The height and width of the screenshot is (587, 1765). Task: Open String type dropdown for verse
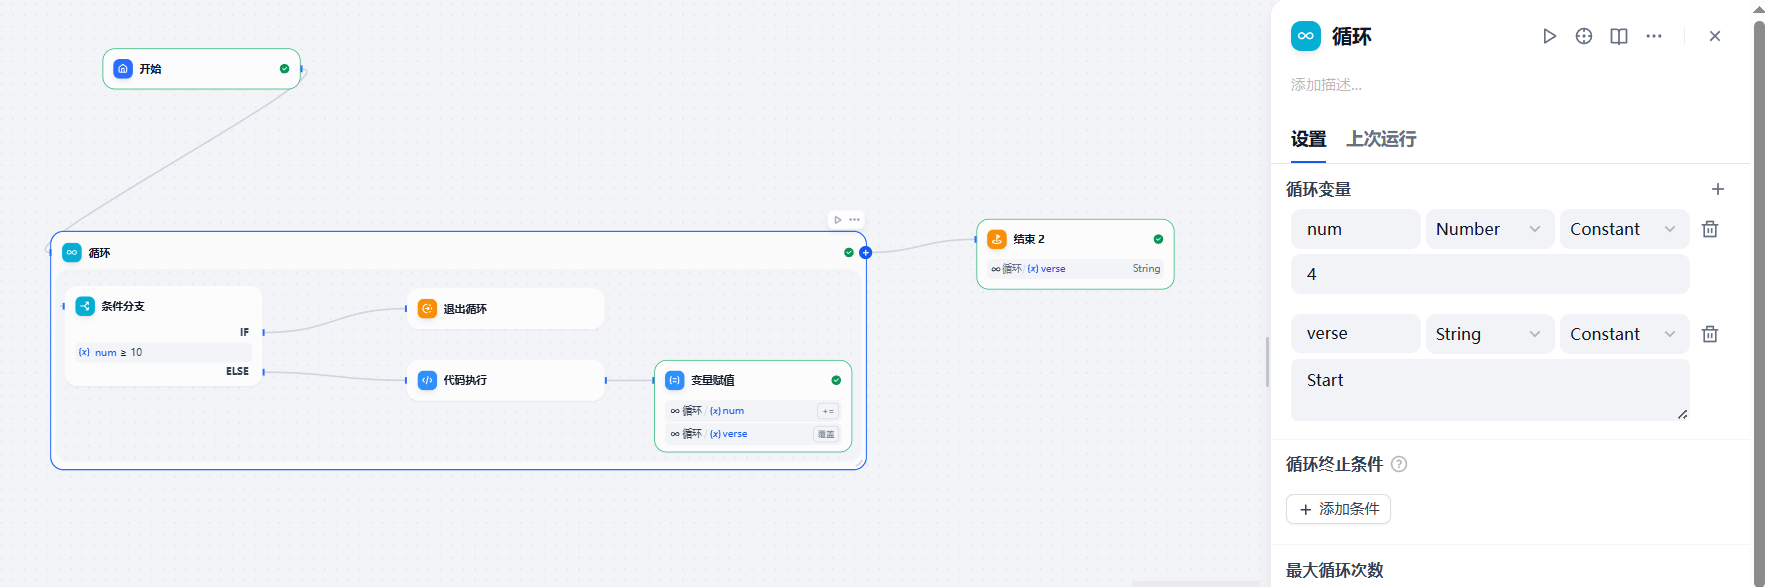point(1490,334)
